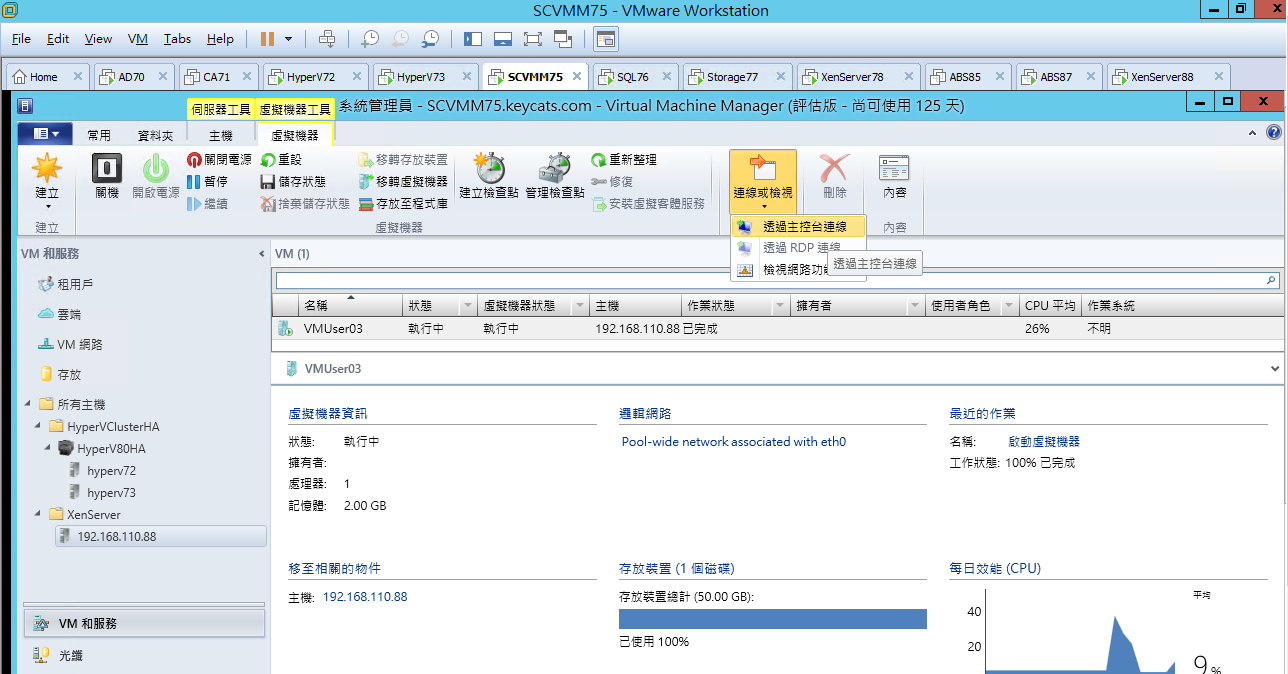
Task: Open the 啟動虛擬機器 recent job link
Action: tap(1044, 442)
